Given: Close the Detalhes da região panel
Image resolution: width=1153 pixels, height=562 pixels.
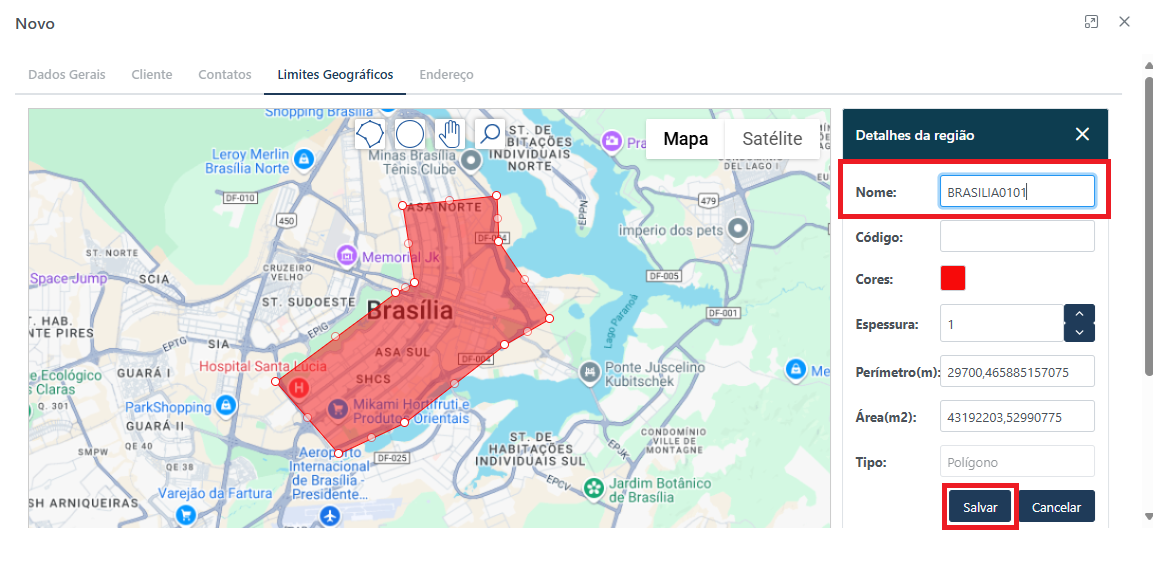Looking at the screenshot, I should pos(1082,135).
